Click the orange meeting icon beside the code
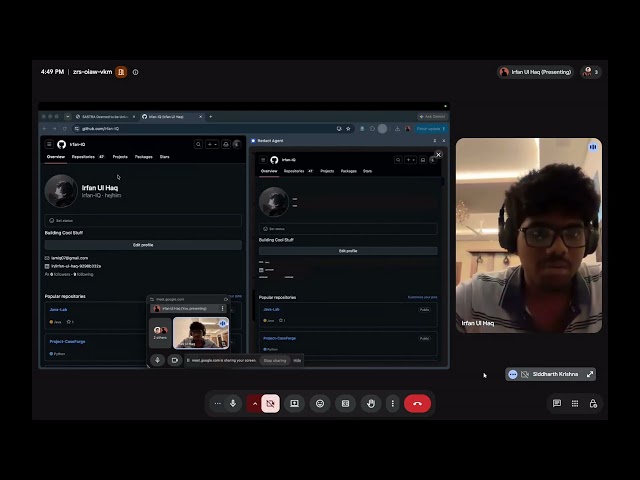Screen dimensions: 640x480 121,72
